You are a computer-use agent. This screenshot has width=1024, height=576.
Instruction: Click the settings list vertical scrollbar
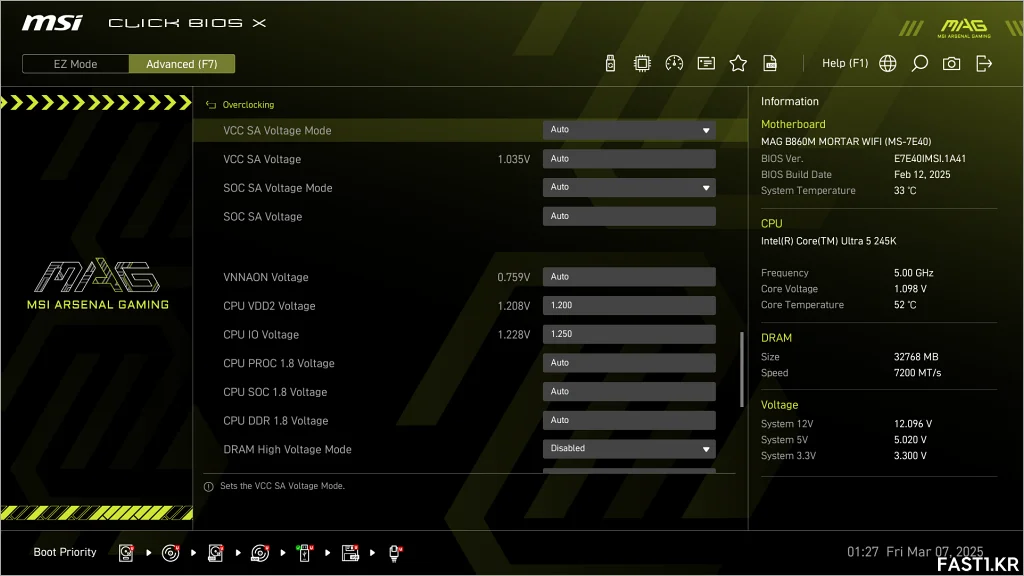[741, 370]
